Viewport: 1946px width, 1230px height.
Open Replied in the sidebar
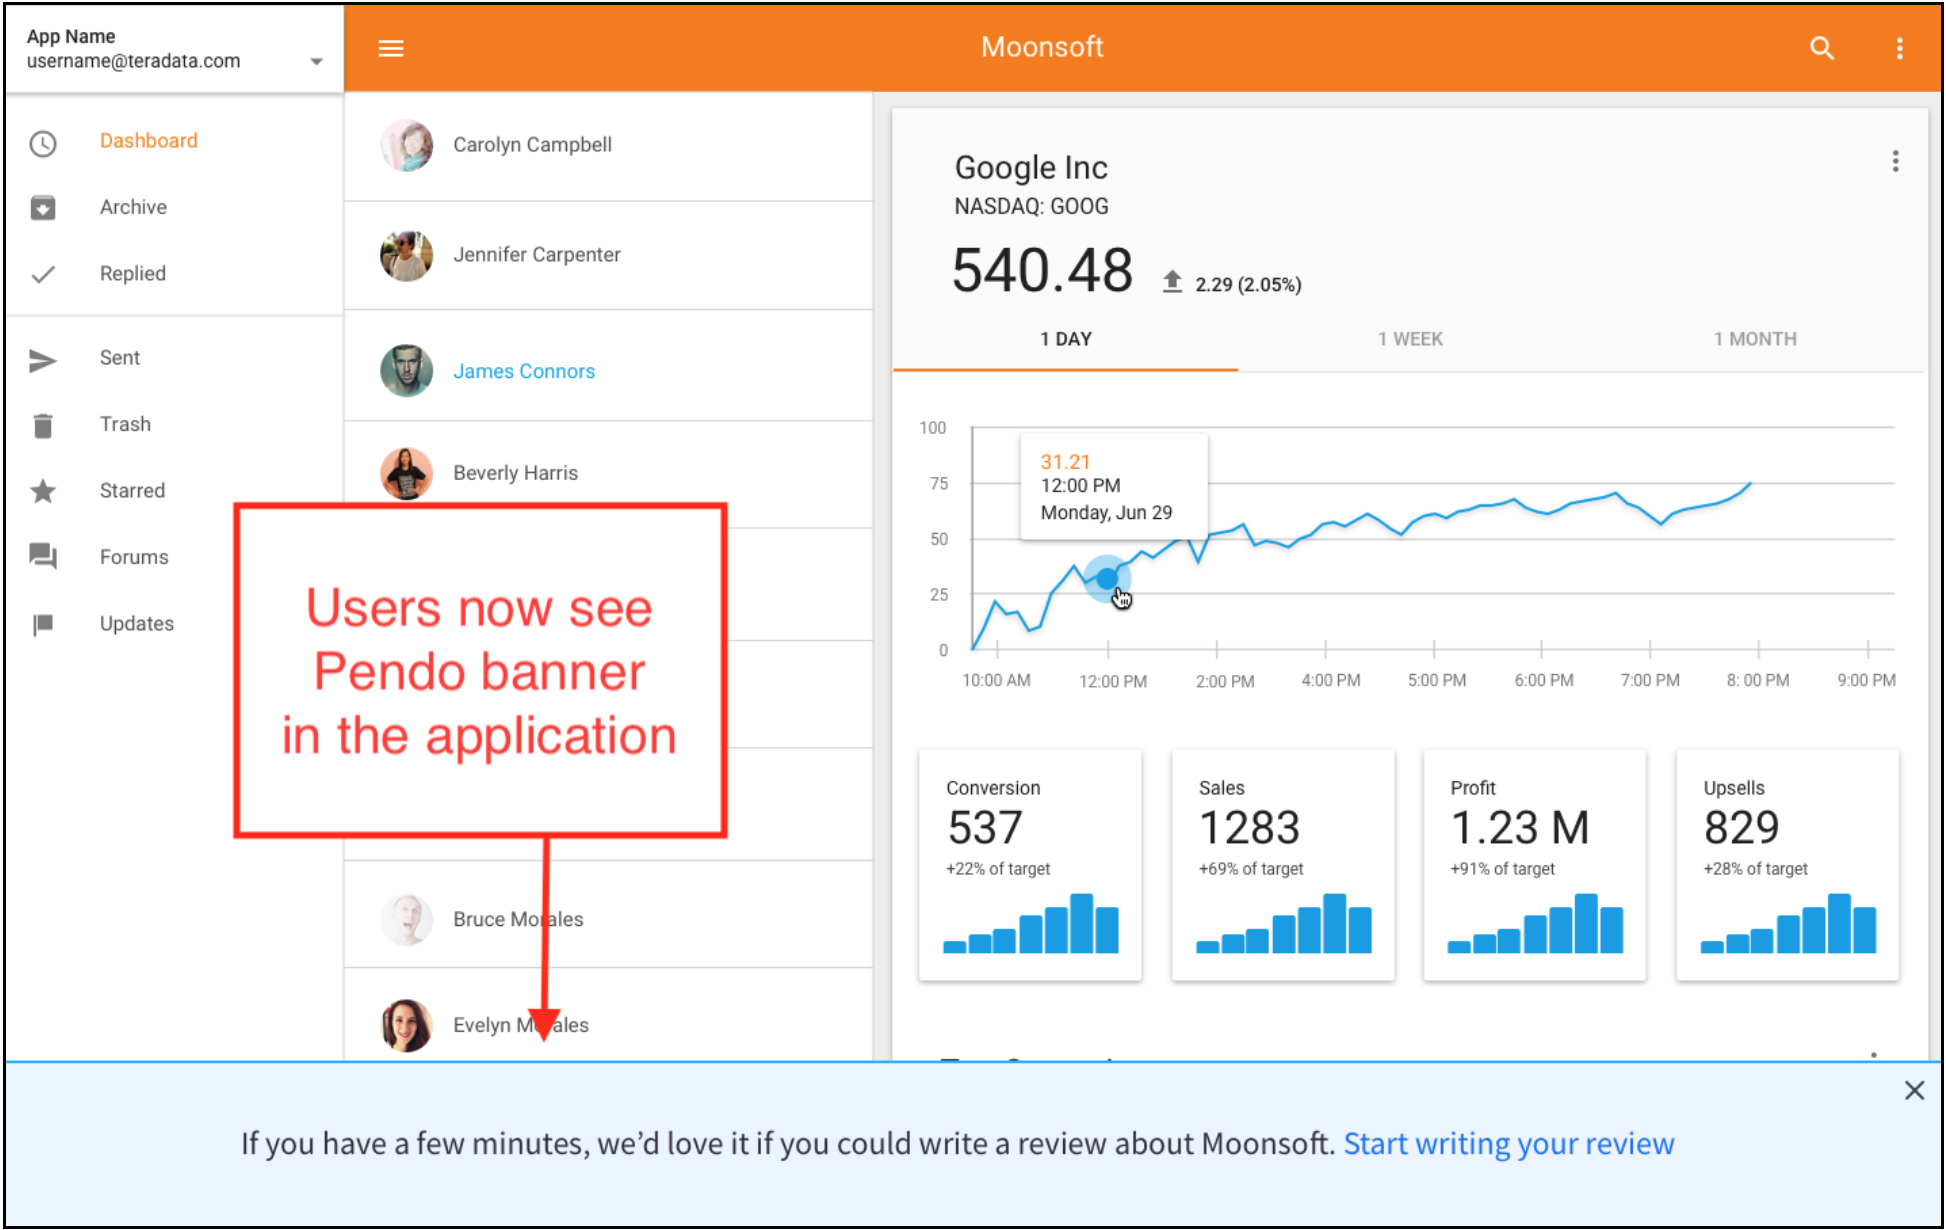click(133, 274)
